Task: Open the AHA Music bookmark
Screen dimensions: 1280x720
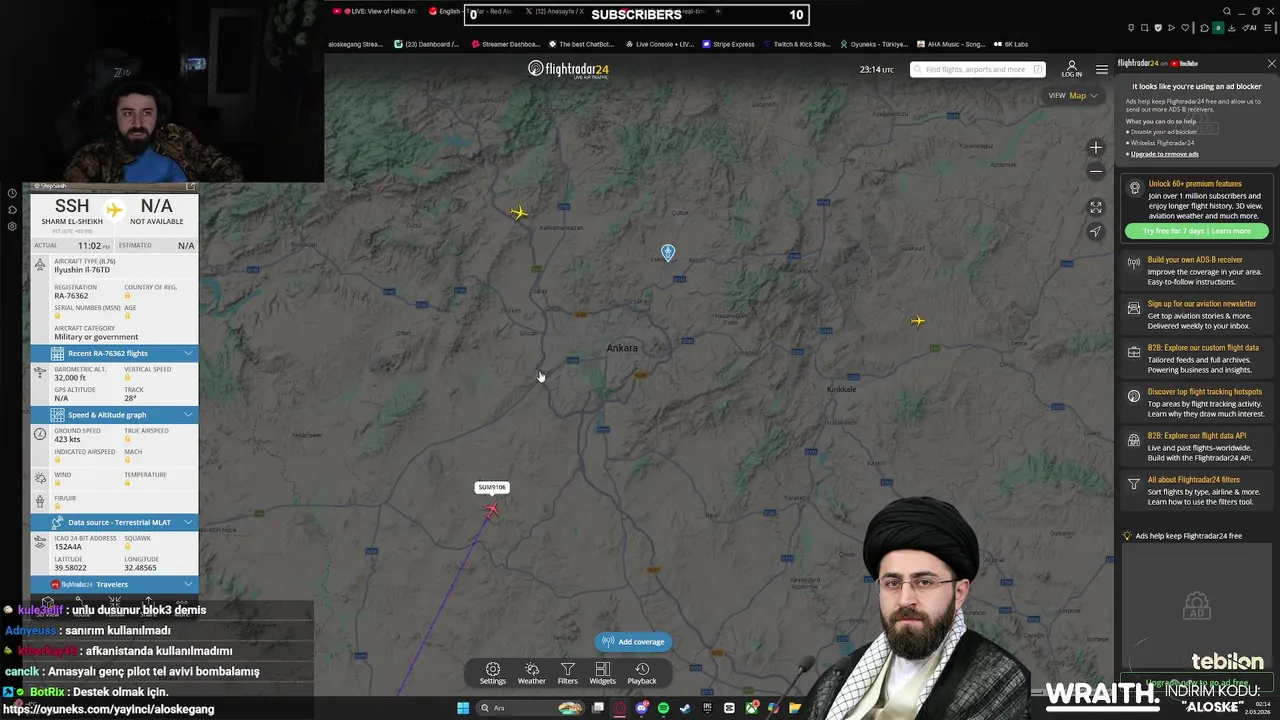Action: point(951,44)
